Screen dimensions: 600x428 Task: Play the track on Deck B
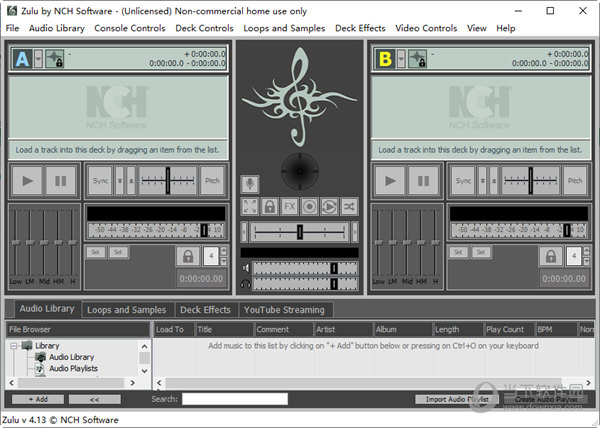click(390, 181)
